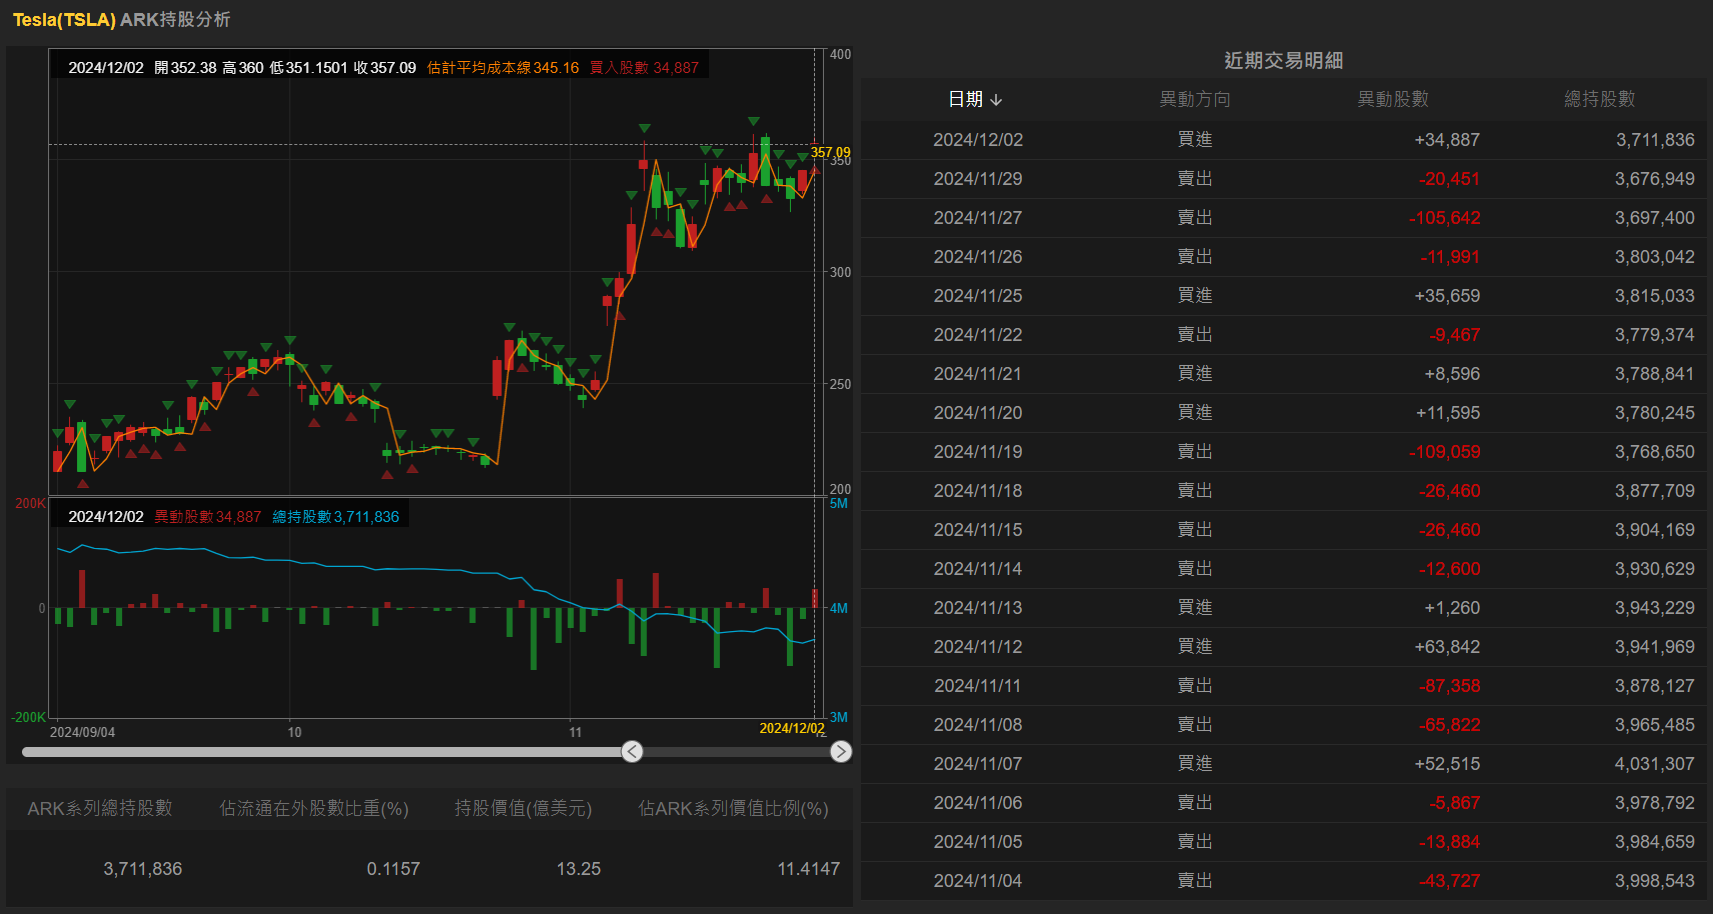Click the 估計平均成本線 345.16 legend label

tap(503, 68)
